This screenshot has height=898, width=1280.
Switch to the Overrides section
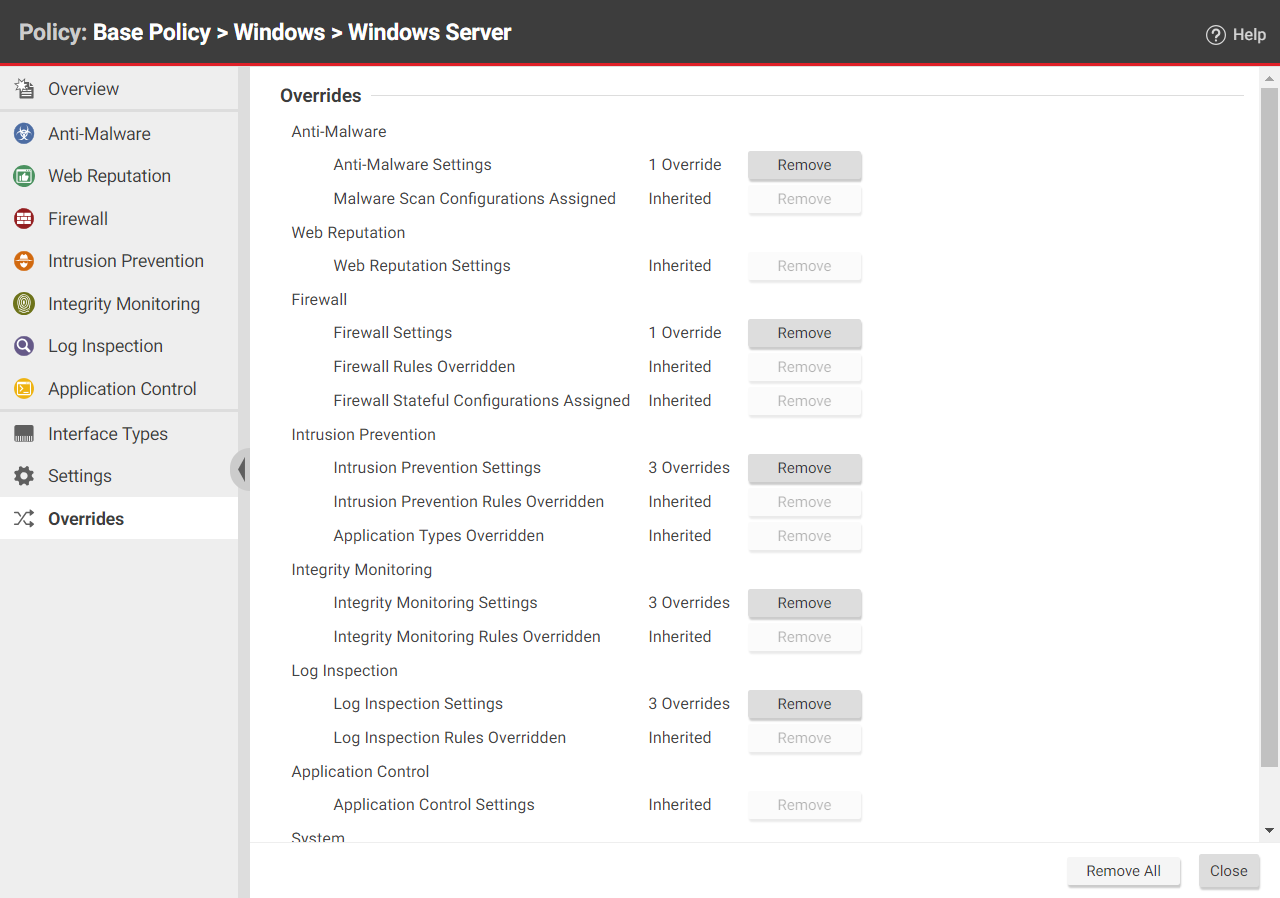click(86, 518)
